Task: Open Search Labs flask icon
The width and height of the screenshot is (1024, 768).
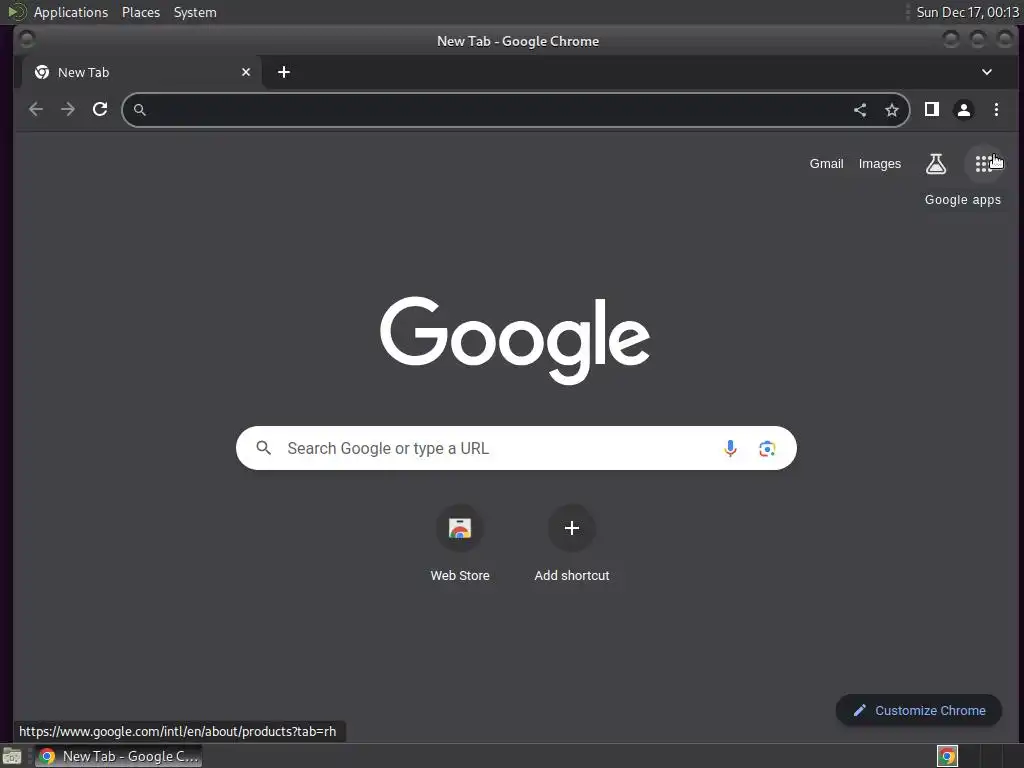Action: [936, 163]
